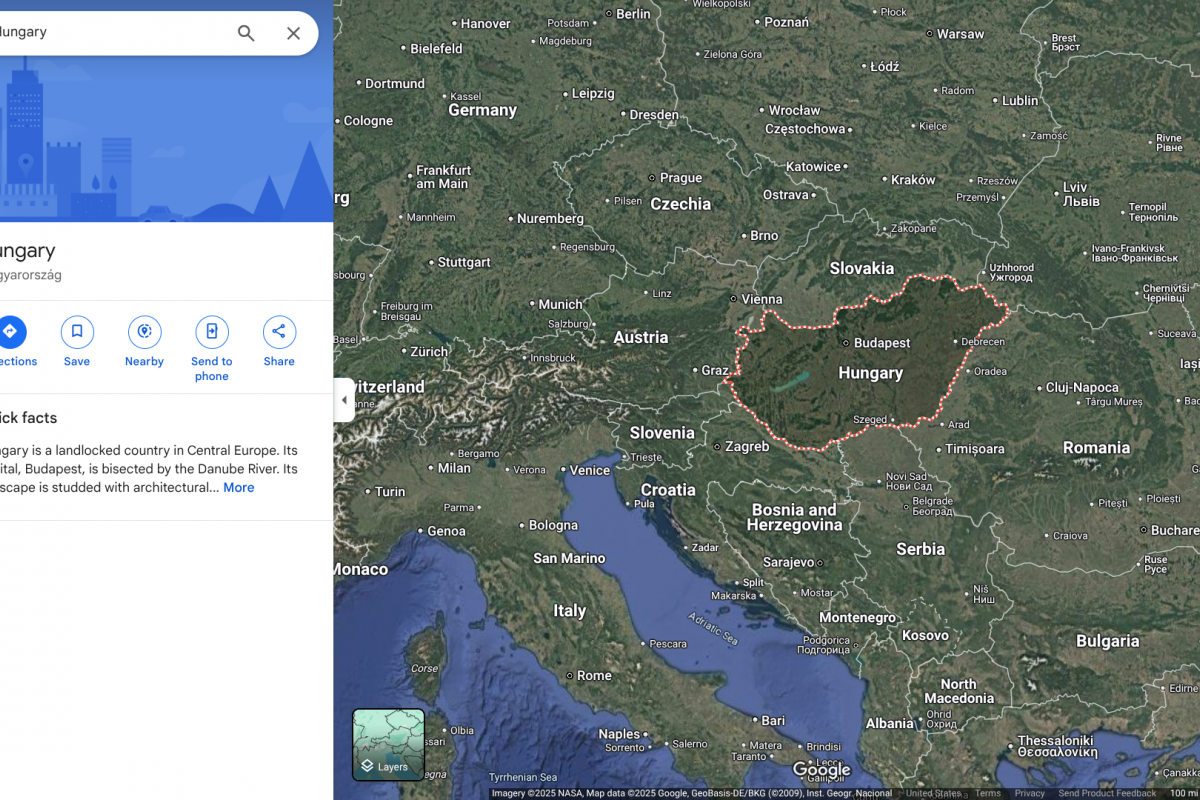Image resolution: width=1200 pixels, height=800 pixels.
Task: Toggle the map scale unit
Action: click(x=1183, y=793)
